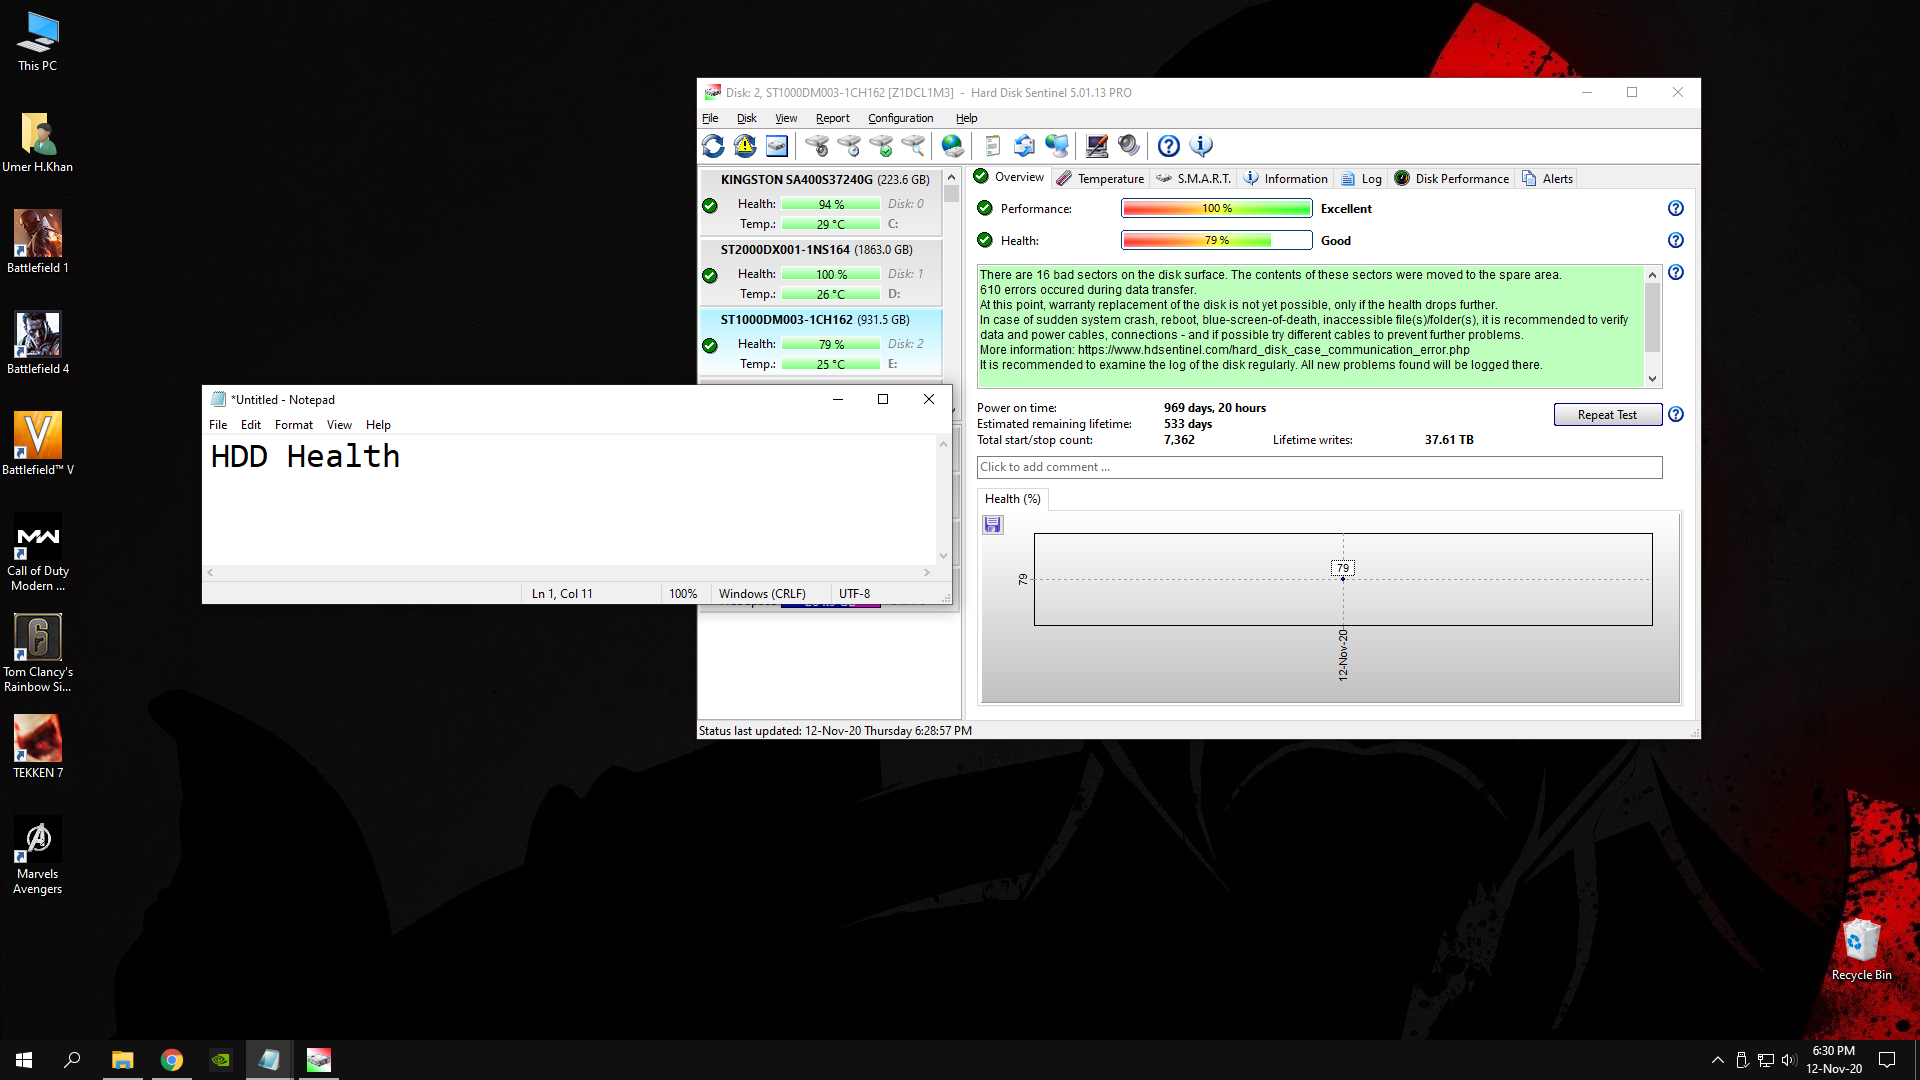Click the disk with clock test icon
The width and height of the screenshot is (1920, 1080).
tap(849, 146)
